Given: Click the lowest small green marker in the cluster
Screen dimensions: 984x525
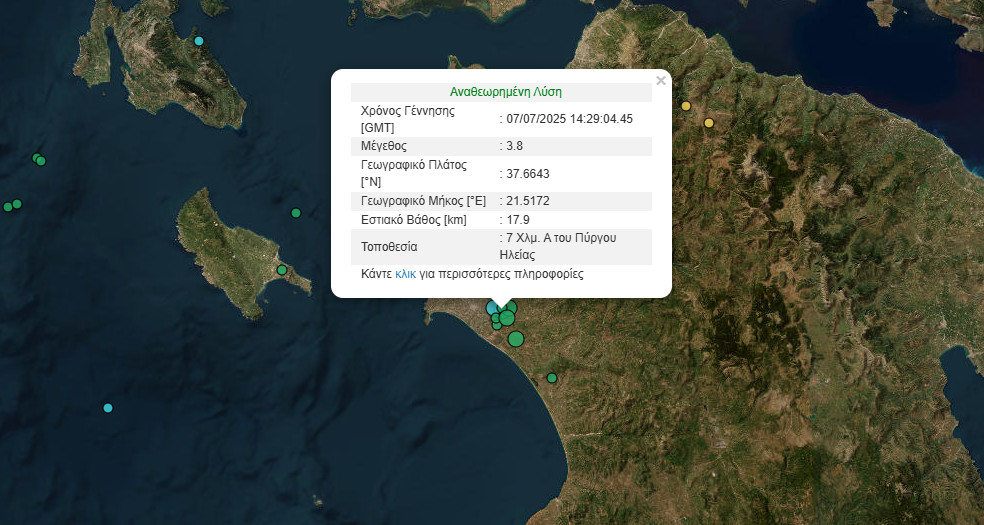Looking at the screenshot, I should pos(497,326).
